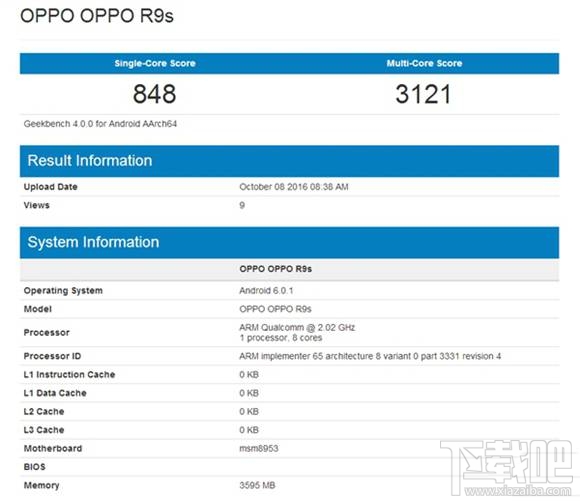580x501 pixels.
Task: Select the 'Android 6.0.1' value
Action: (266, 291)
